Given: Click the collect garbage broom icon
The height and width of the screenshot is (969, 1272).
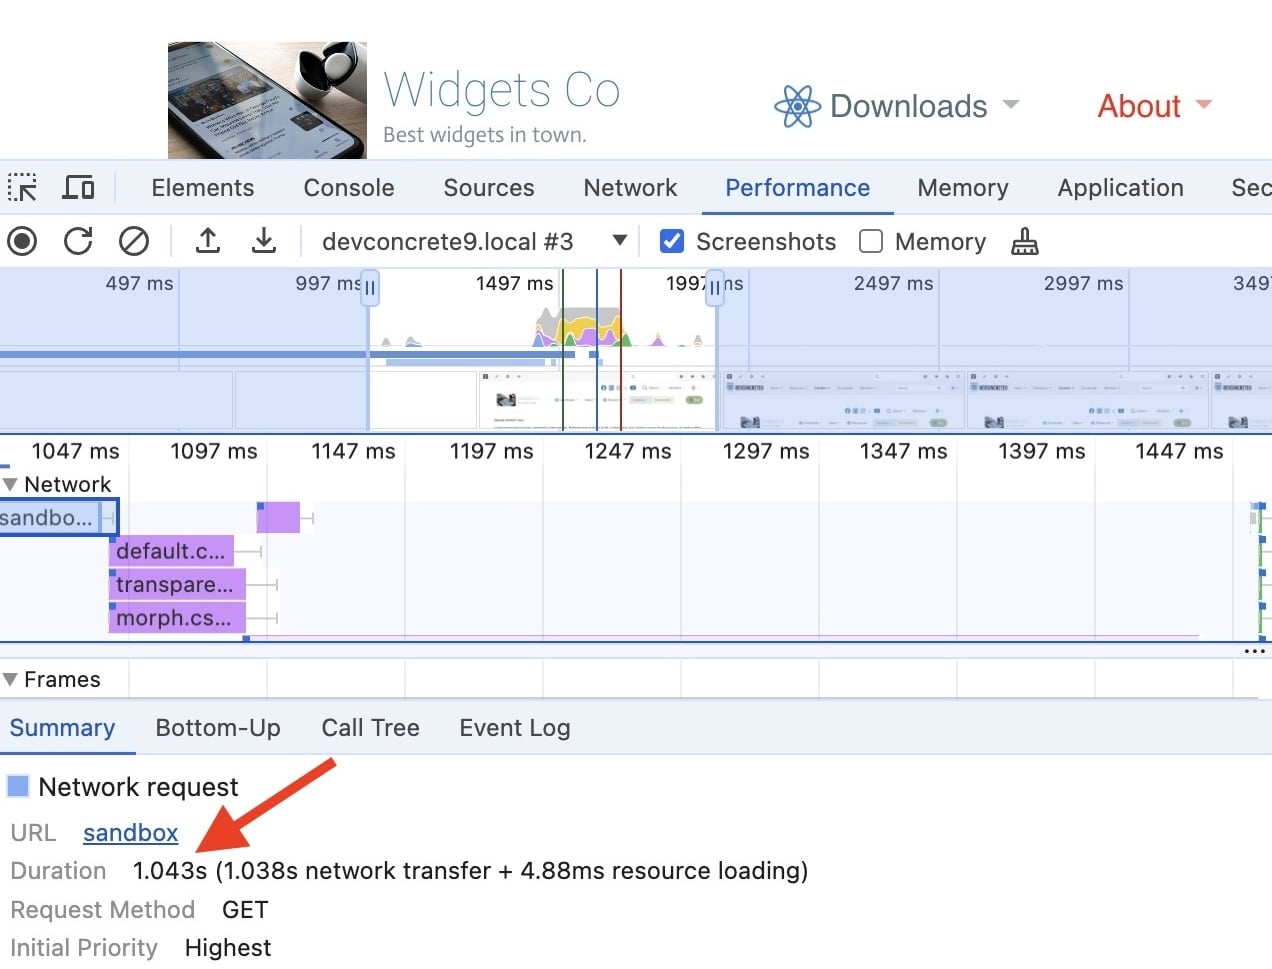Looking at the screenshot, I should [1024, 241].
